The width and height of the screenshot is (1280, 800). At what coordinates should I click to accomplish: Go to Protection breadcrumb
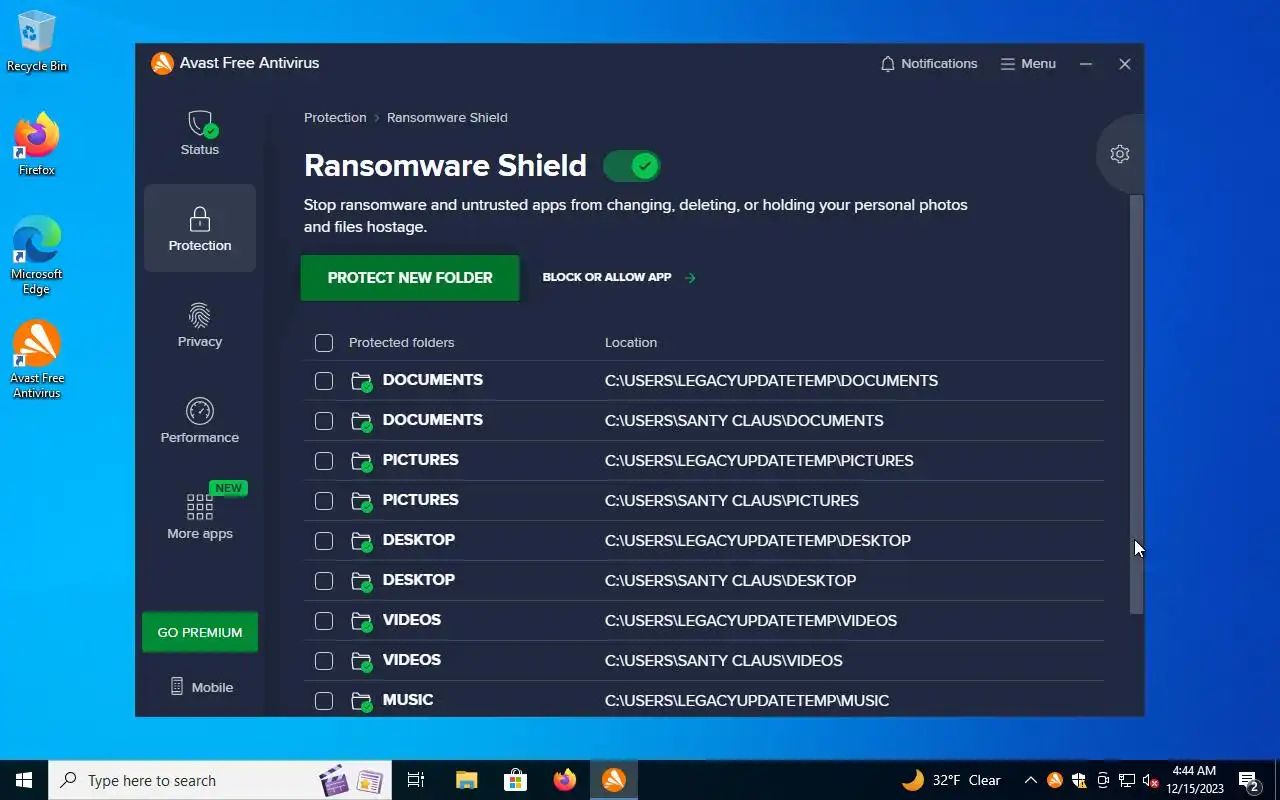(335, 117)
